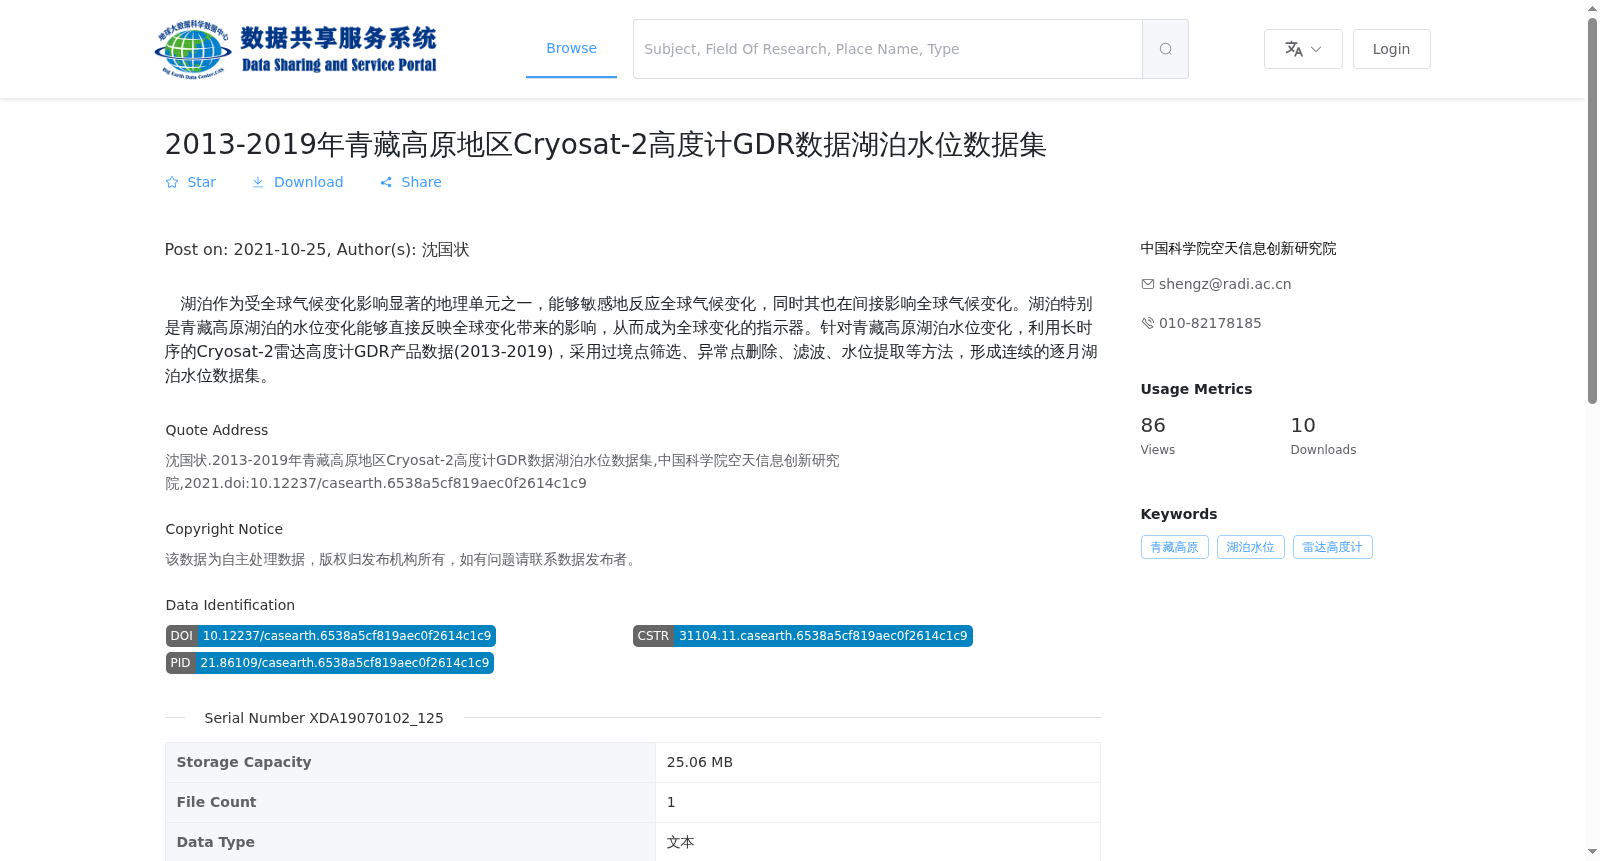
Task: Download the dataset
Action: tap(298, 182)
